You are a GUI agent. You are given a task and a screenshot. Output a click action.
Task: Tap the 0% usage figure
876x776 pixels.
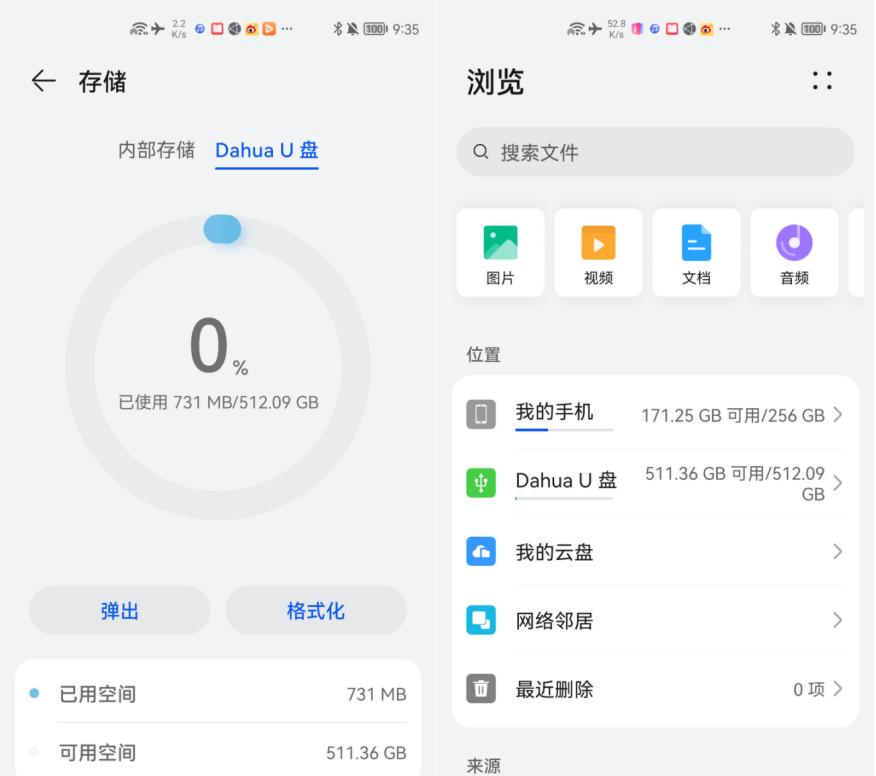pos(218,346)
